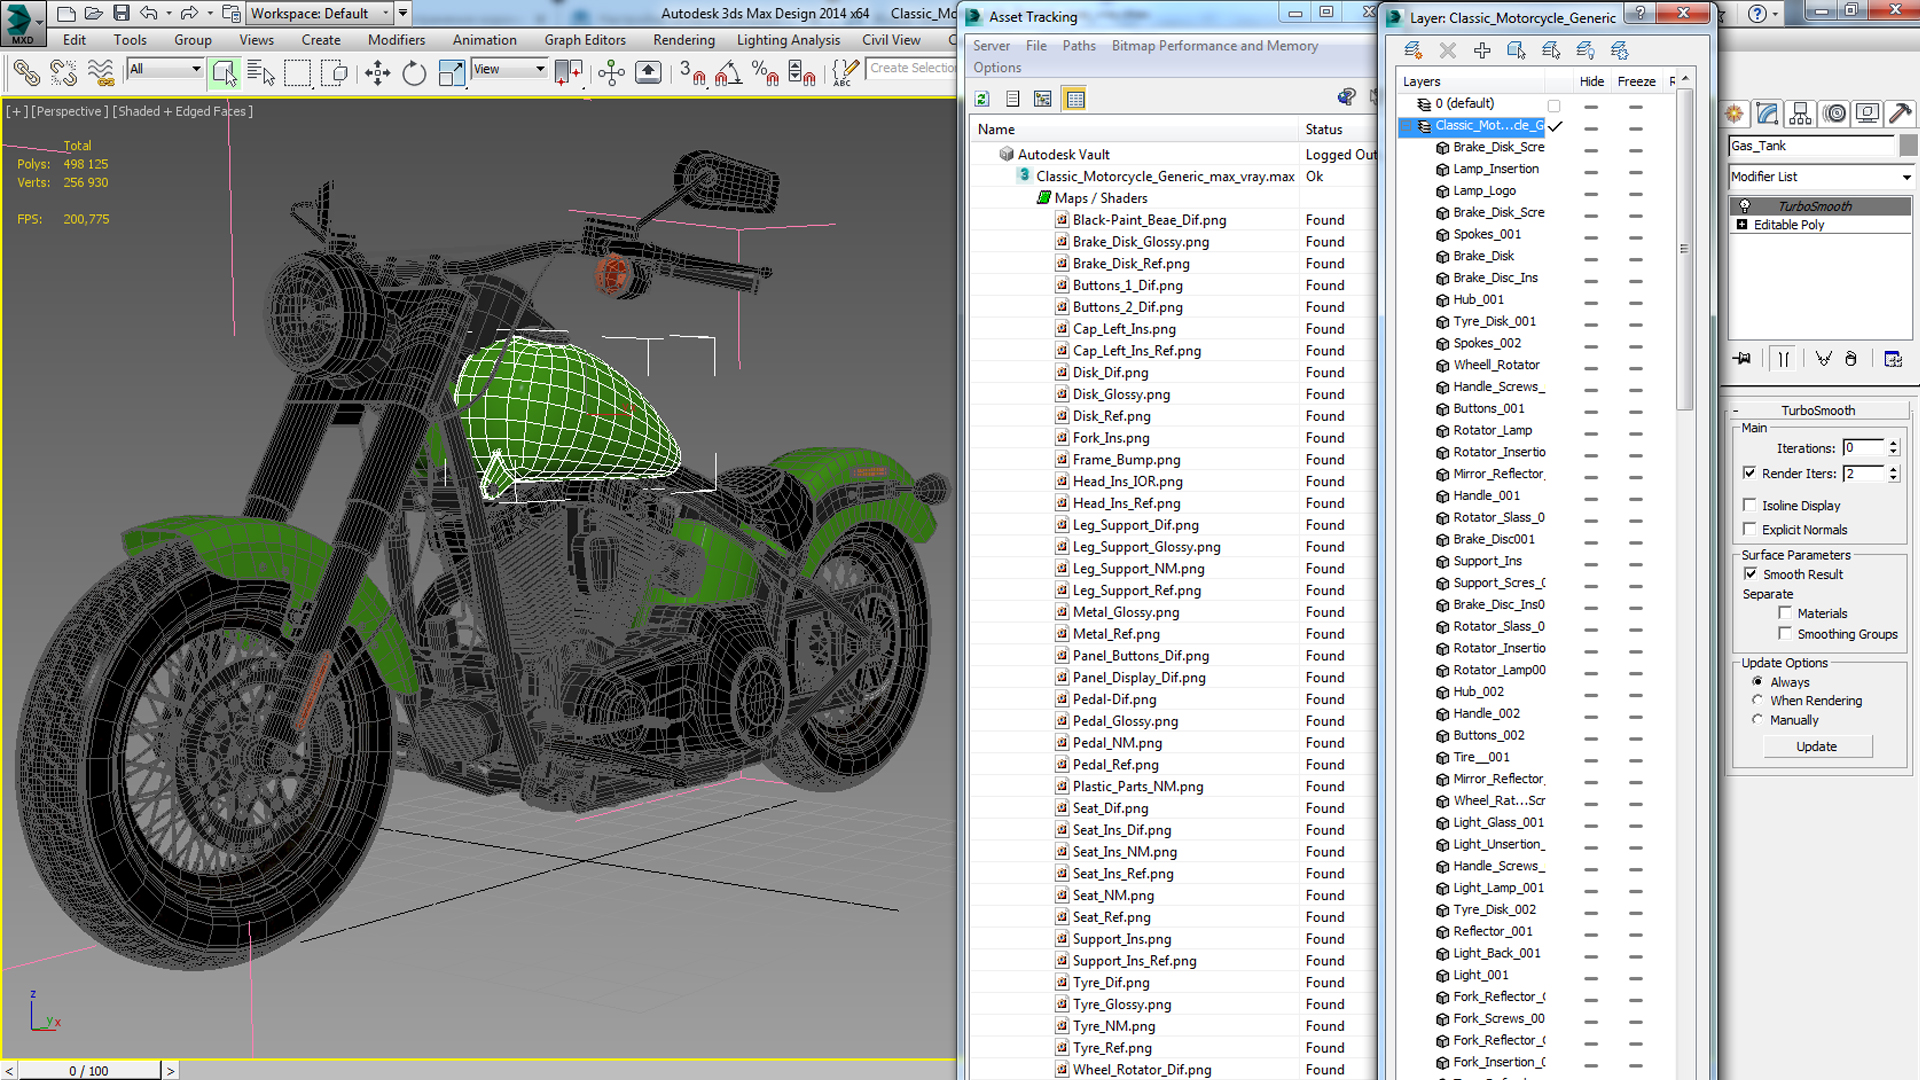Select the Always update option
This screenshot has width=1920, height=1080.
pos(1757,681)
